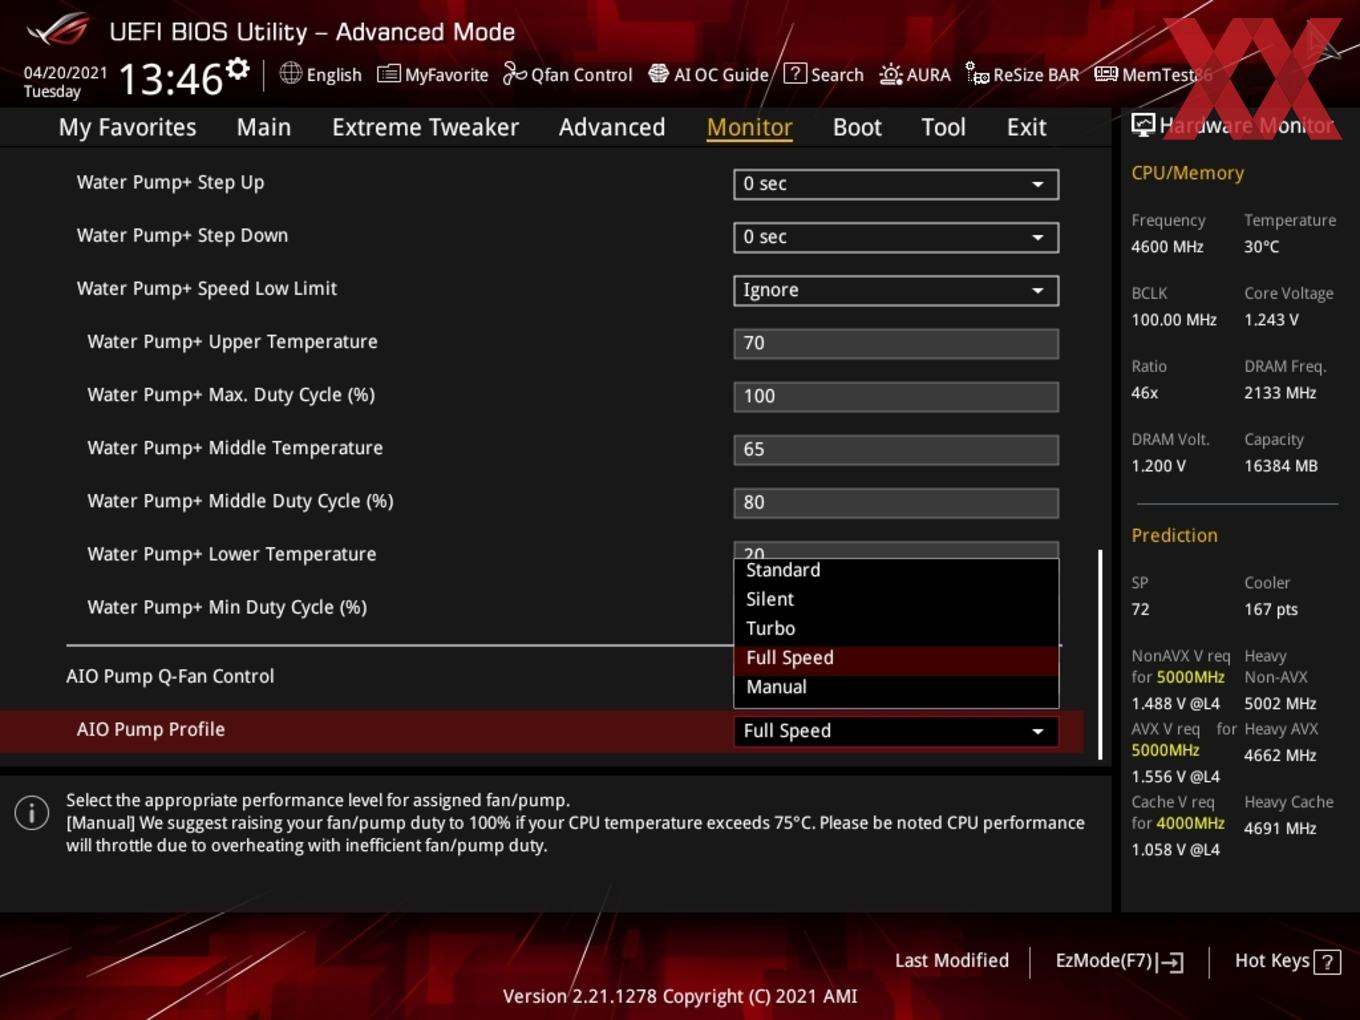Open clock settings gear icon
This screenshot has width=1360, height=1020.
coord(238,69)
